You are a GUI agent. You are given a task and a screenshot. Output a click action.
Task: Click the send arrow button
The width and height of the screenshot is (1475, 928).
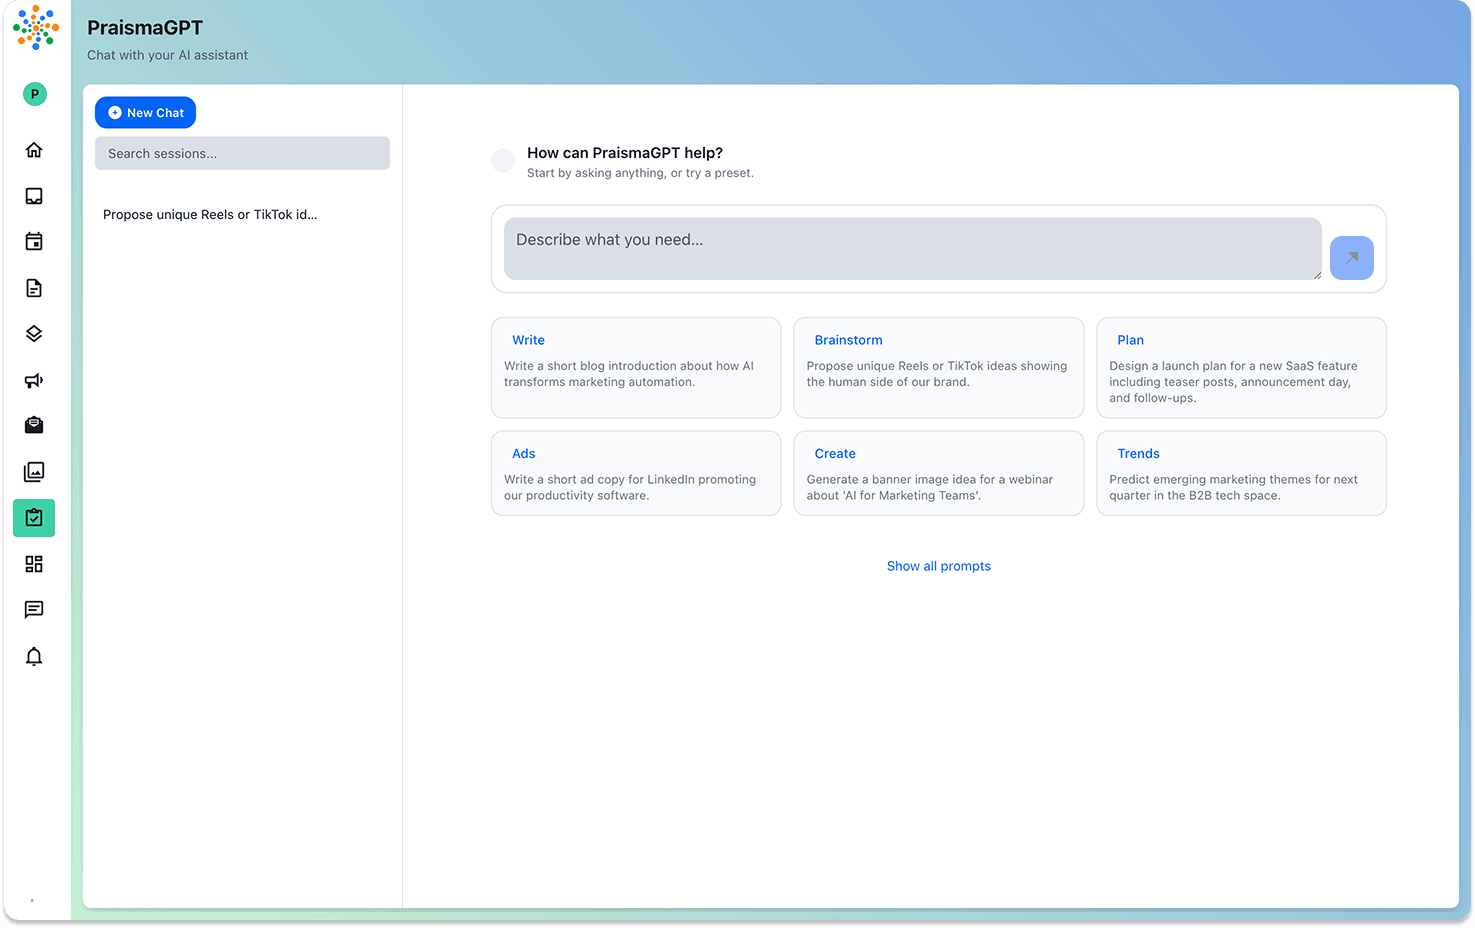pos(1351,258)
